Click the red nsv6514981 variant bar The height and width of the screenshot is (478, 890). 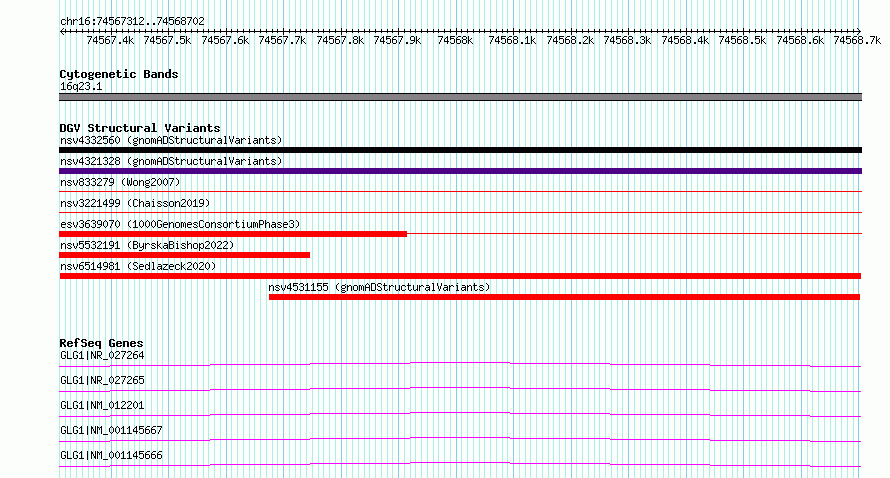[x=460, y=276]
